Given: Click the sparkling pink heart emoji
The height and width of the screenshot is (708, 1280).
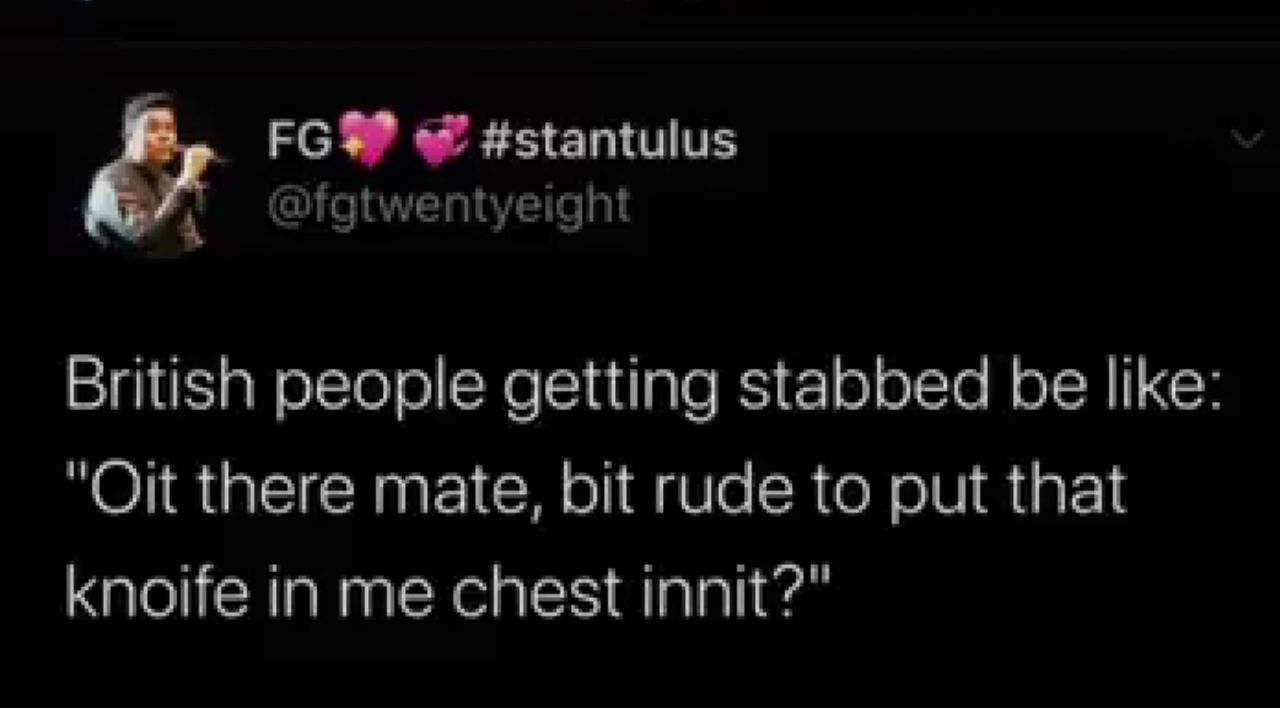Looking at the screenshot, I should tap(368, 141).
